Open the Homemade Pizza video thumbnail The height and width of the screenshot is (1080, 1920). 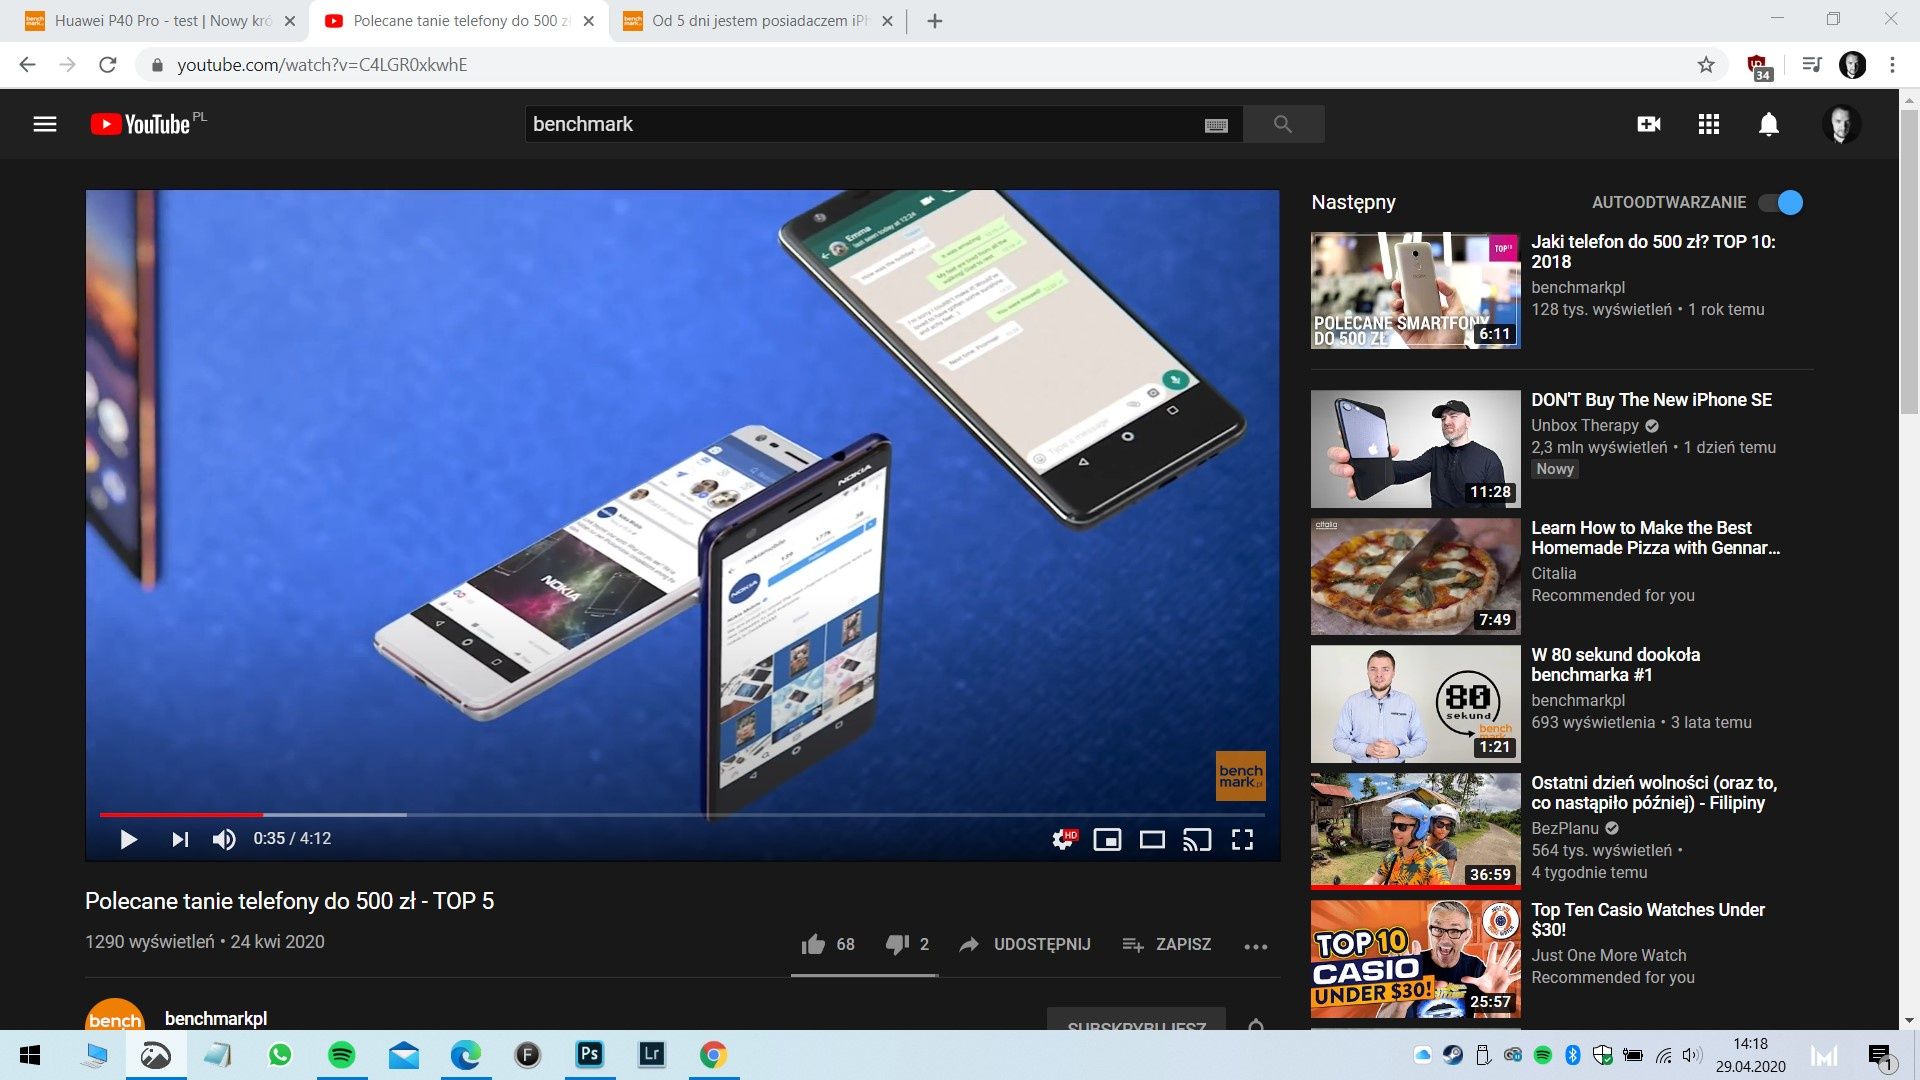point(1415,576)
